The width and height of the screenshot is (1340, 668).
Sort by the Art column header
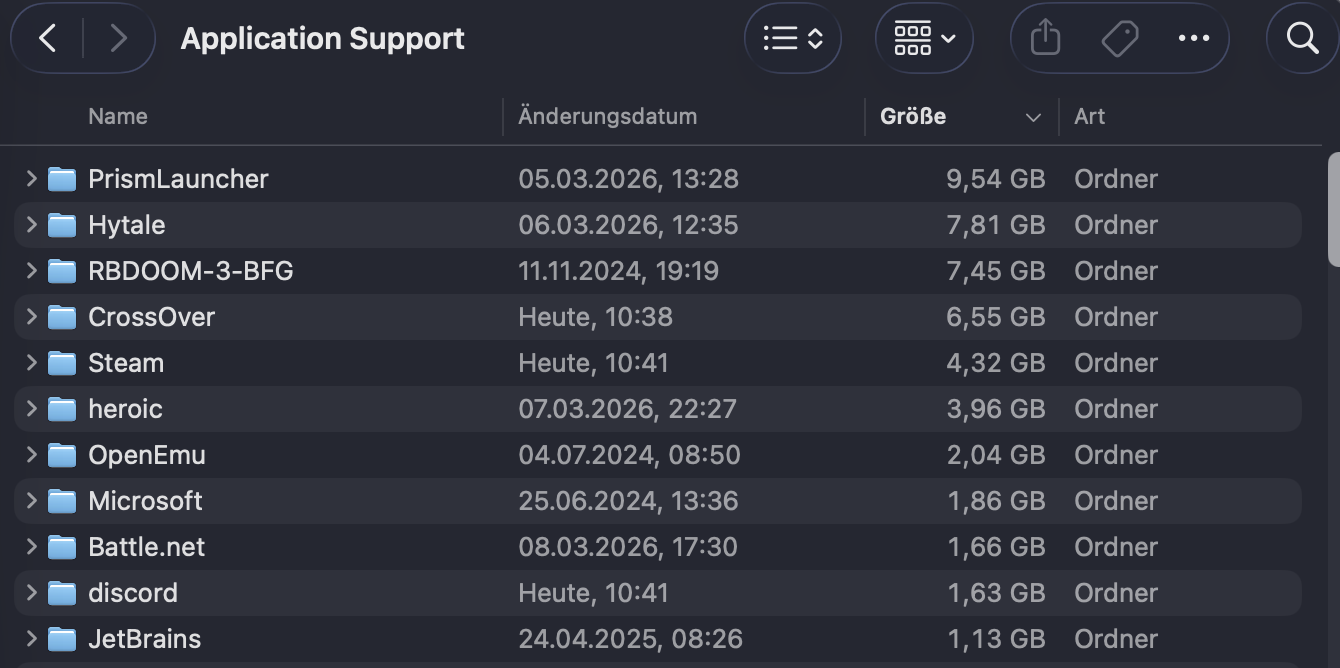[x=1090, y=116]
